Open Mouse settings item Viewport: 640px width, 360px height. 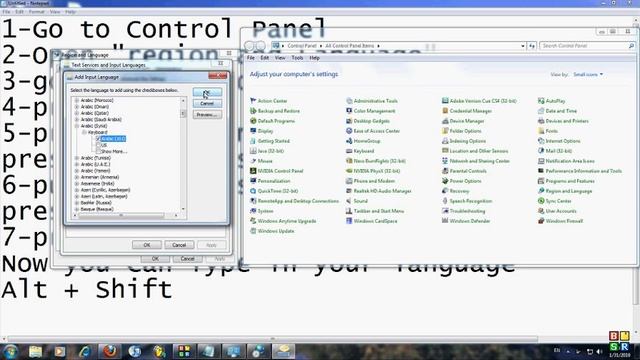pos(261,161)
